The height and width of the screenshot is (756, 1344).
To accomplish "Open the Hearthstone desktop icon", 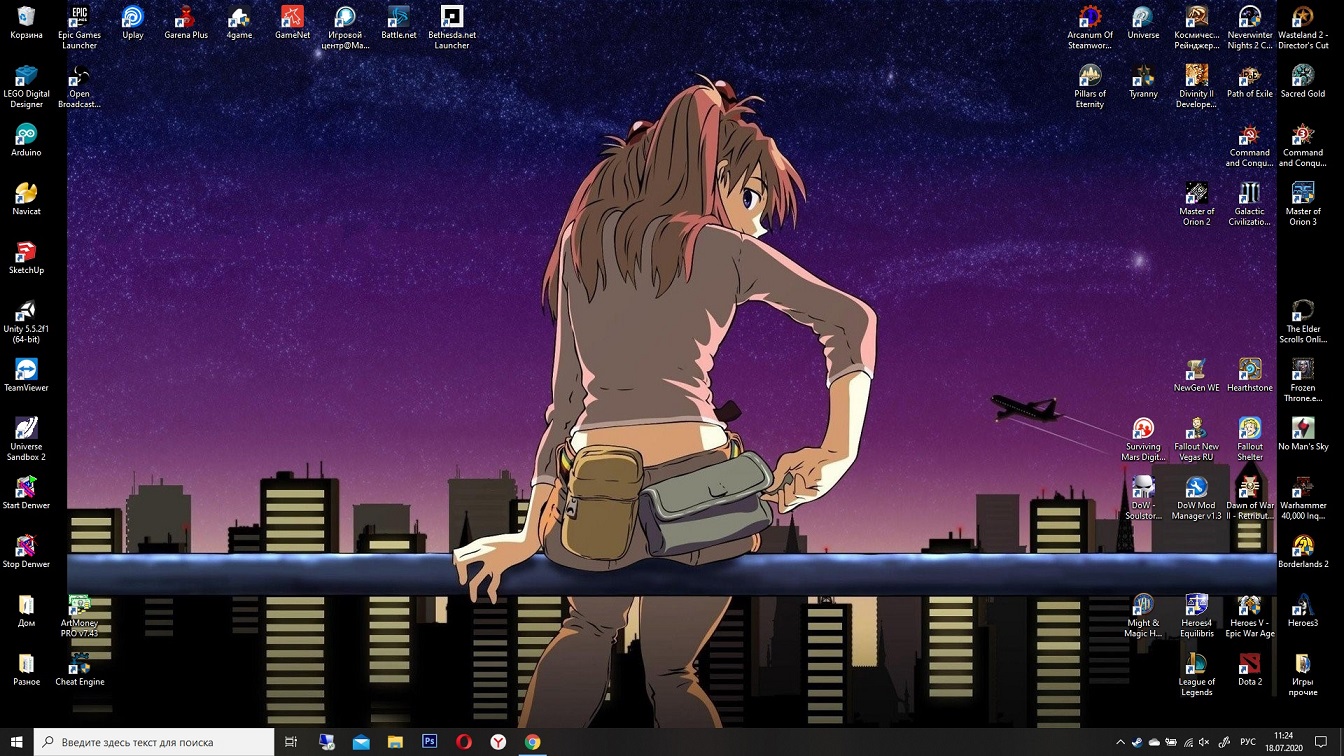I will click(x=1250, y=376).
